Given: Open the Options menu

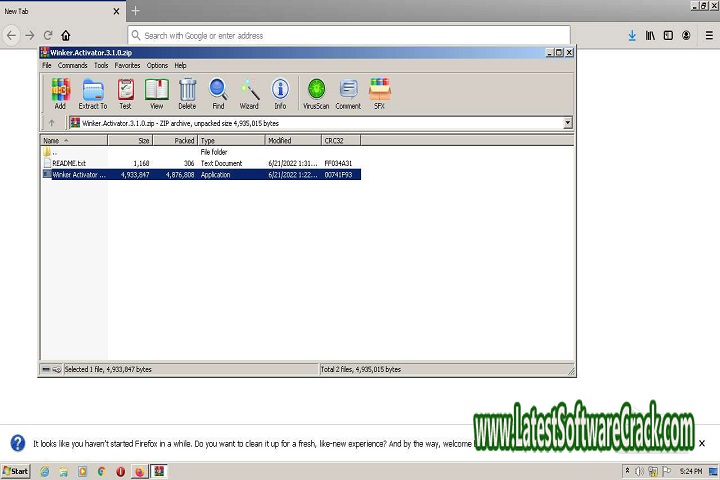Looking at the screenshot, I should pyautogui.click(x=157, y=65).
